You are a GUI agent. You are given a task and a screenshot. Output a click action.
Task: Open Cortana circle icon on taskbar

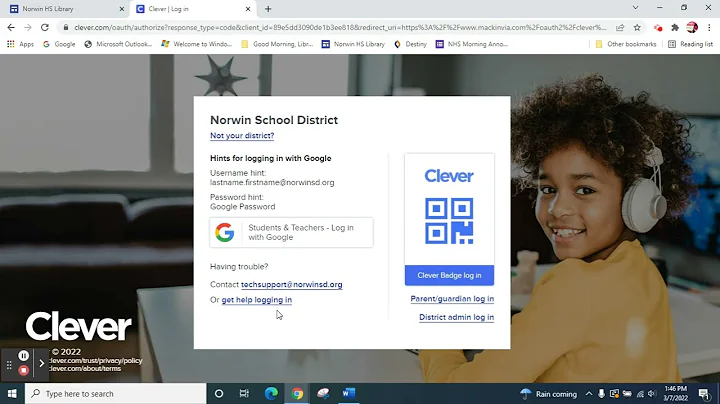(x=219, y=394)
